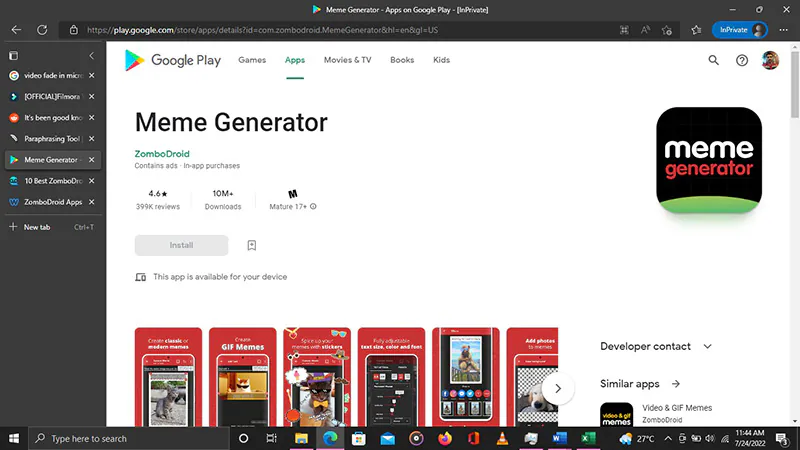The height and width of the screenshot is (450, 800).
Task: Click the Mature 17+ info icon
Action: [313, 207]
